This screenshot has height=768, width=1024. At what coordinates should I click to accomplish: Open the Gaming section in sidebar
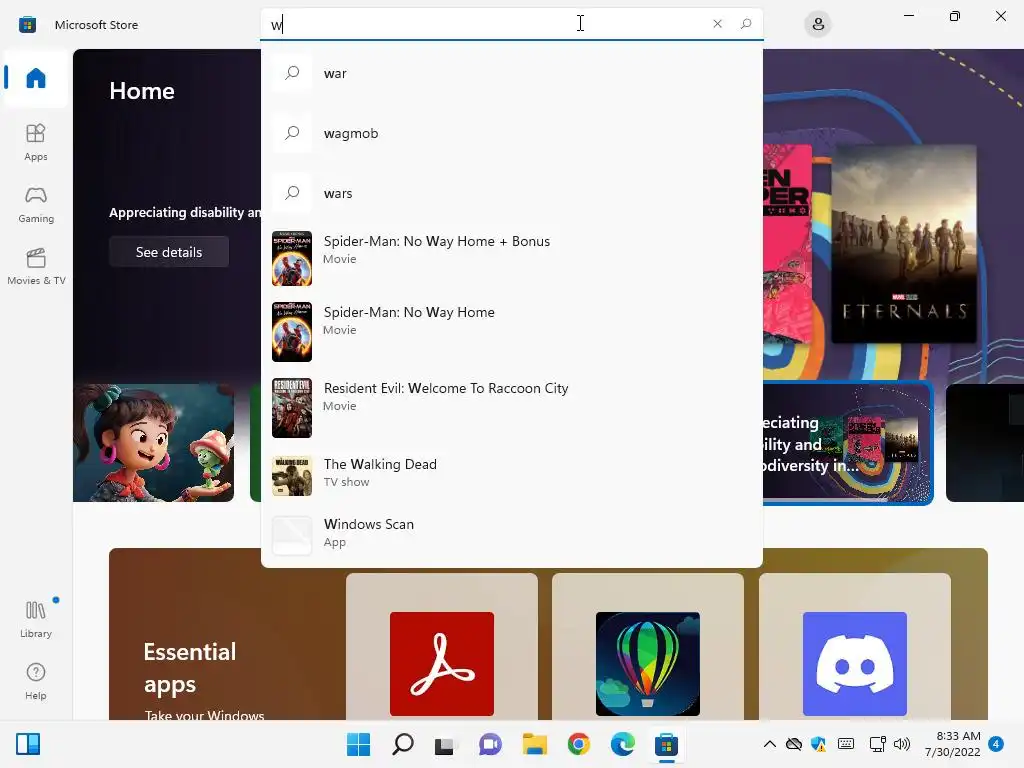pyautogui.click(x=36, y=205)
